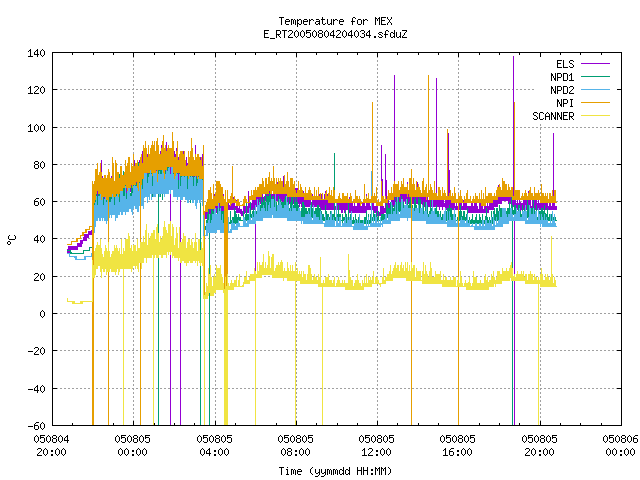Click the 'Time (yymmdd HH:MM)' axis title
640x480 pixels.
335,471
